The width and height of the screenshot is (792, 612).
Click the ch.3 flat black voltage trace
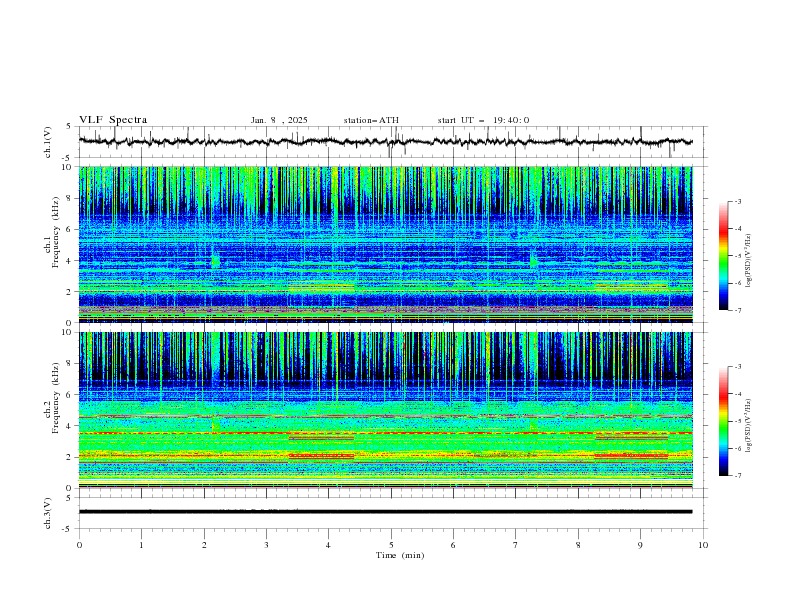[385, 512]
